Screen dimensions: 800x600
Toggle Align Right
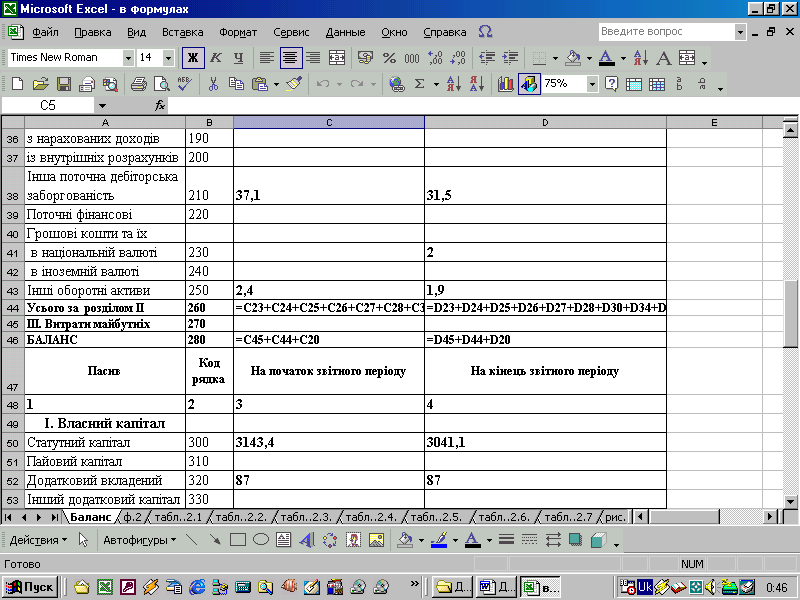(x=313, y=58)
